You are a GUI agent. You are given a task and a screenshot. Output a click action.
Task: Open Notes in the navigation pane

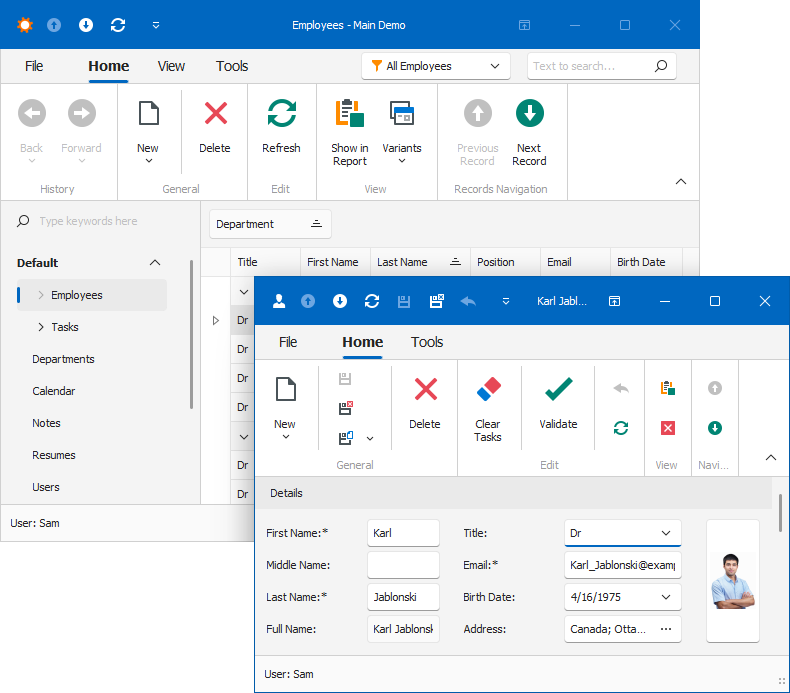(46, 423)
